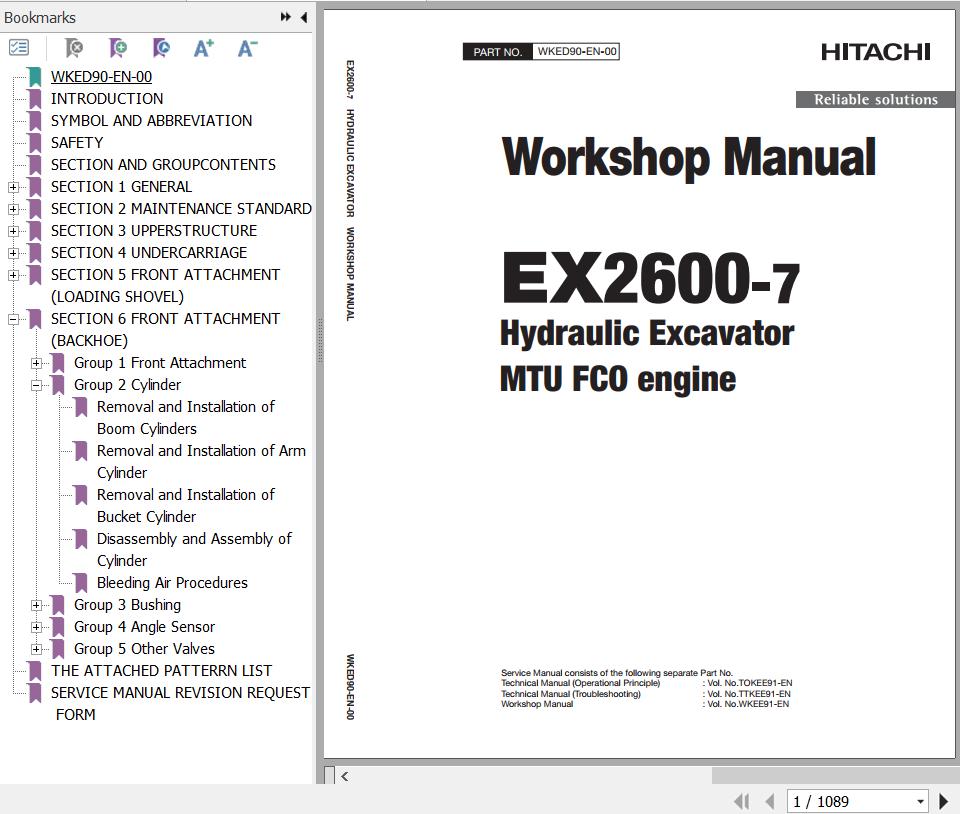The width and height of the screenshot is (960, 814).
Task: Select SECTION 6 FRONT ATTACHMENT bookmark
Action: pyautogui.click(x=165, y=330)
